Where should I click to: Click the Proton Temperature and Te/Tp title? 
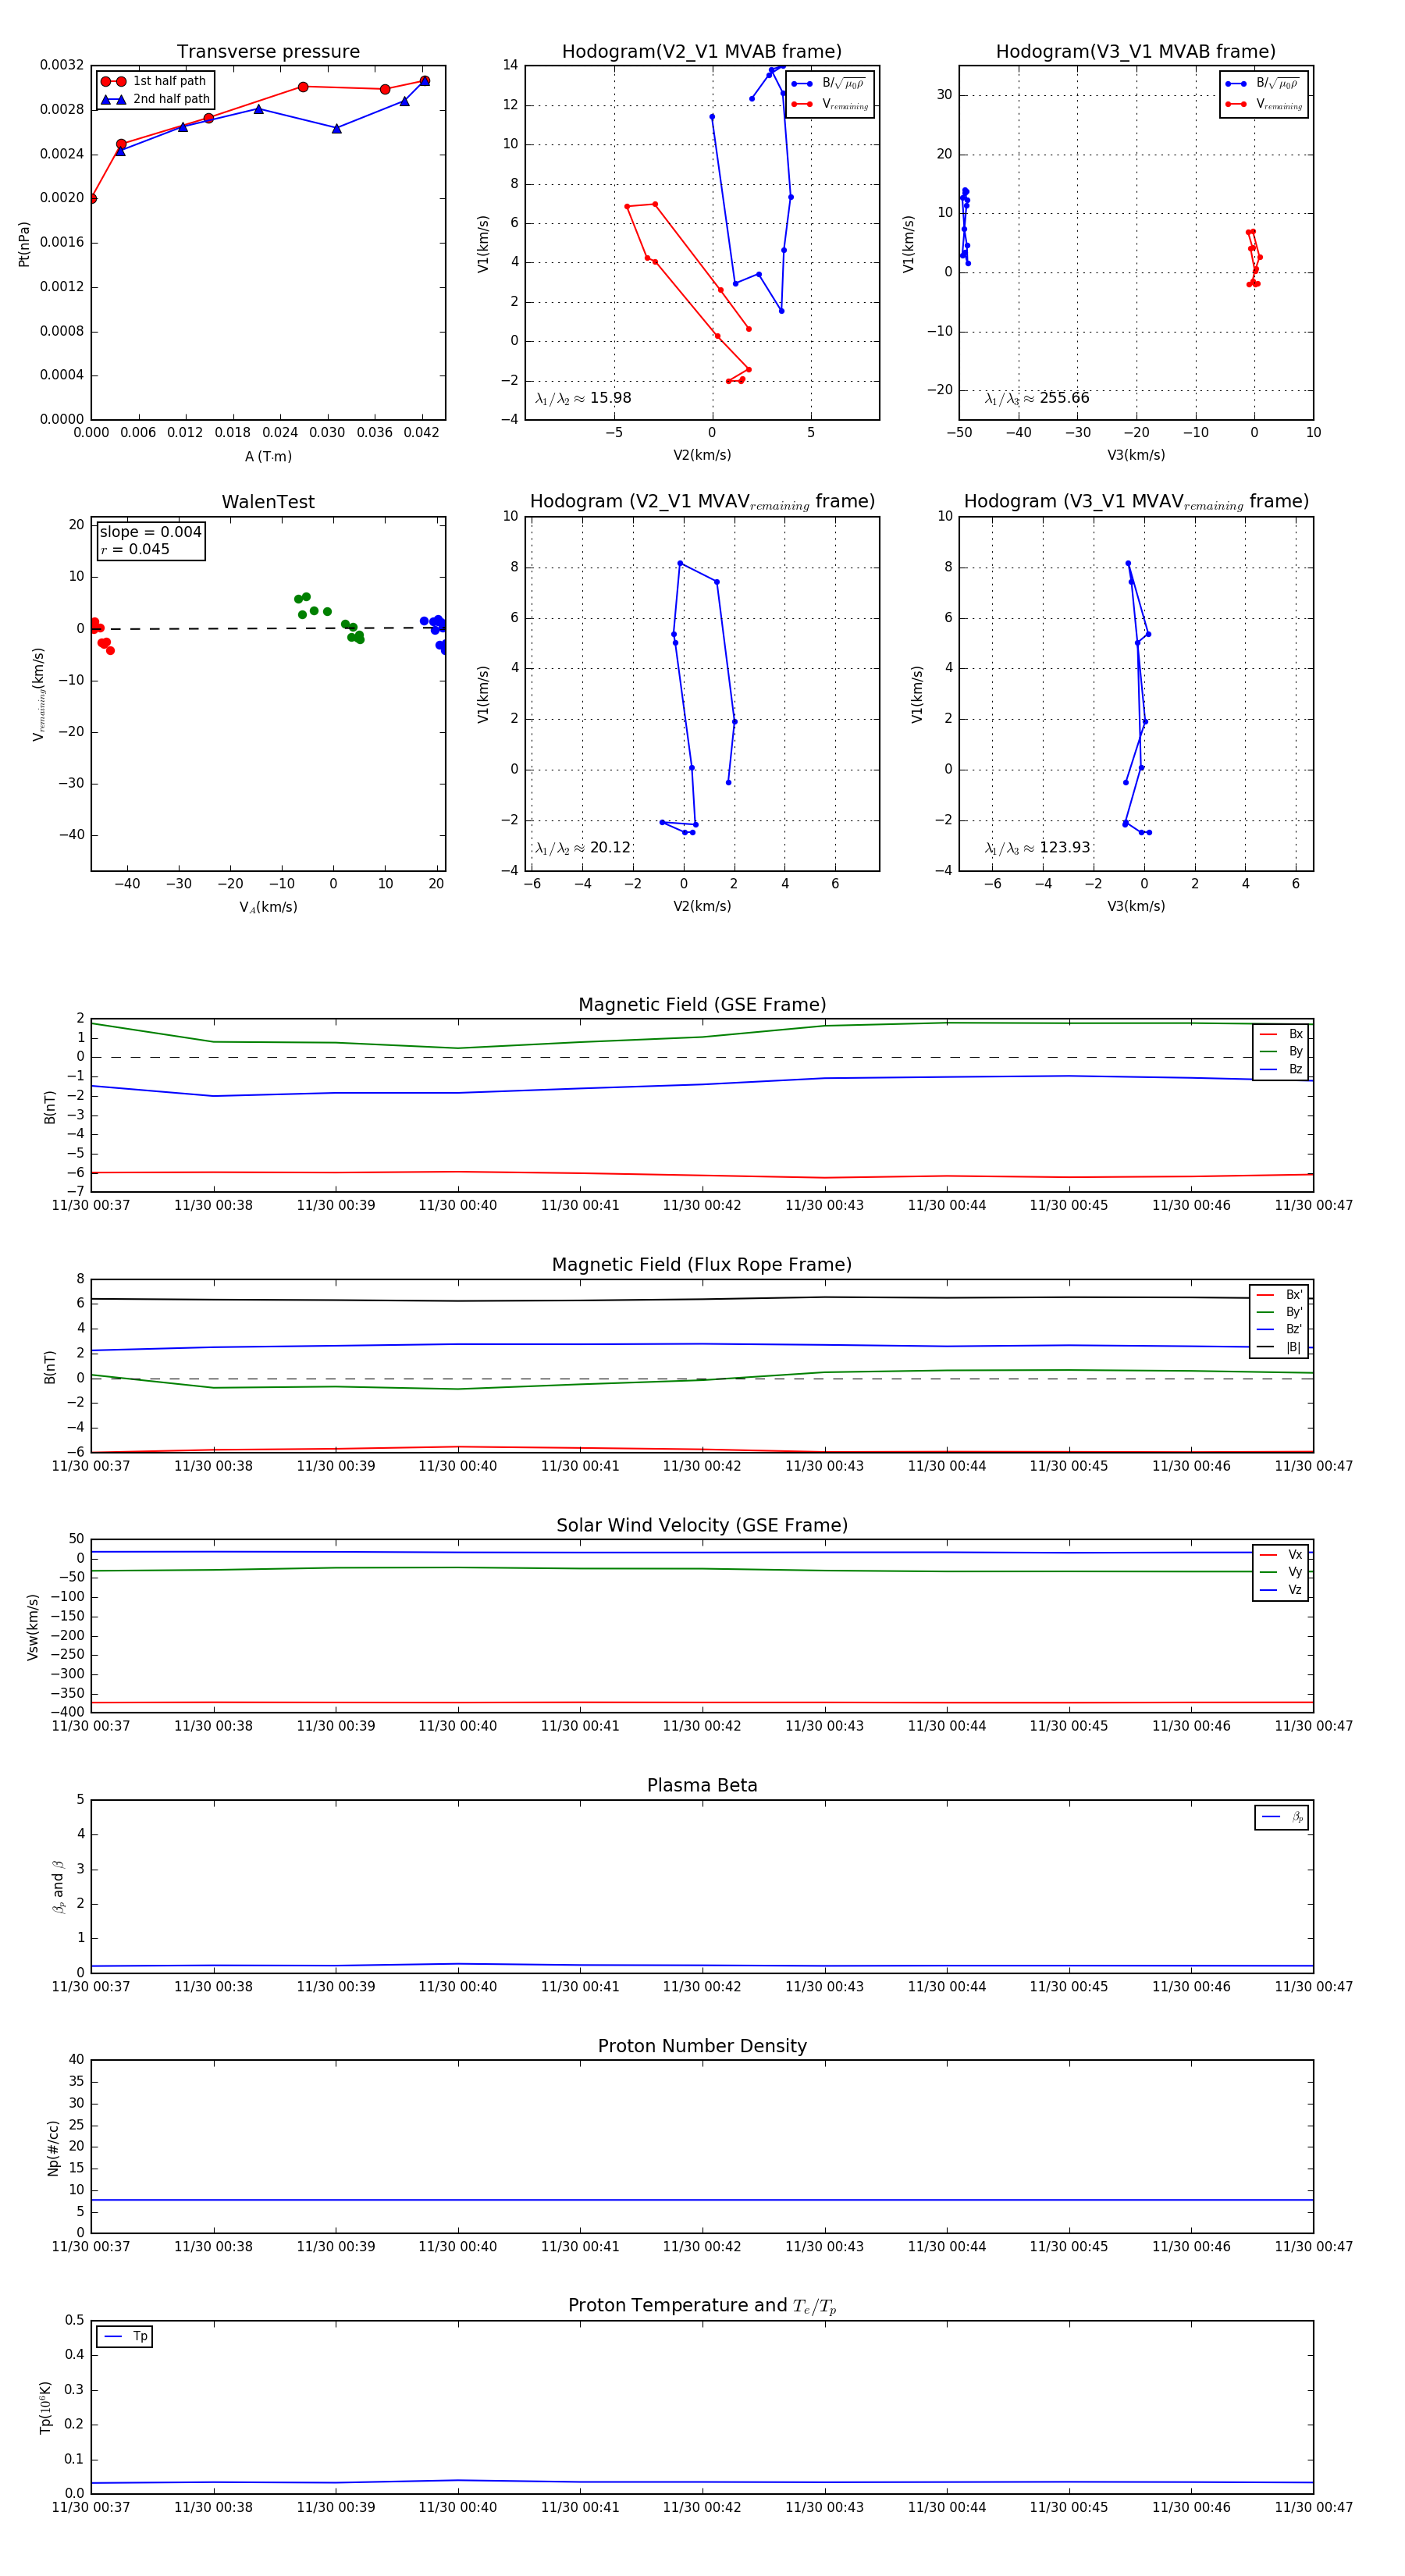702,2306
